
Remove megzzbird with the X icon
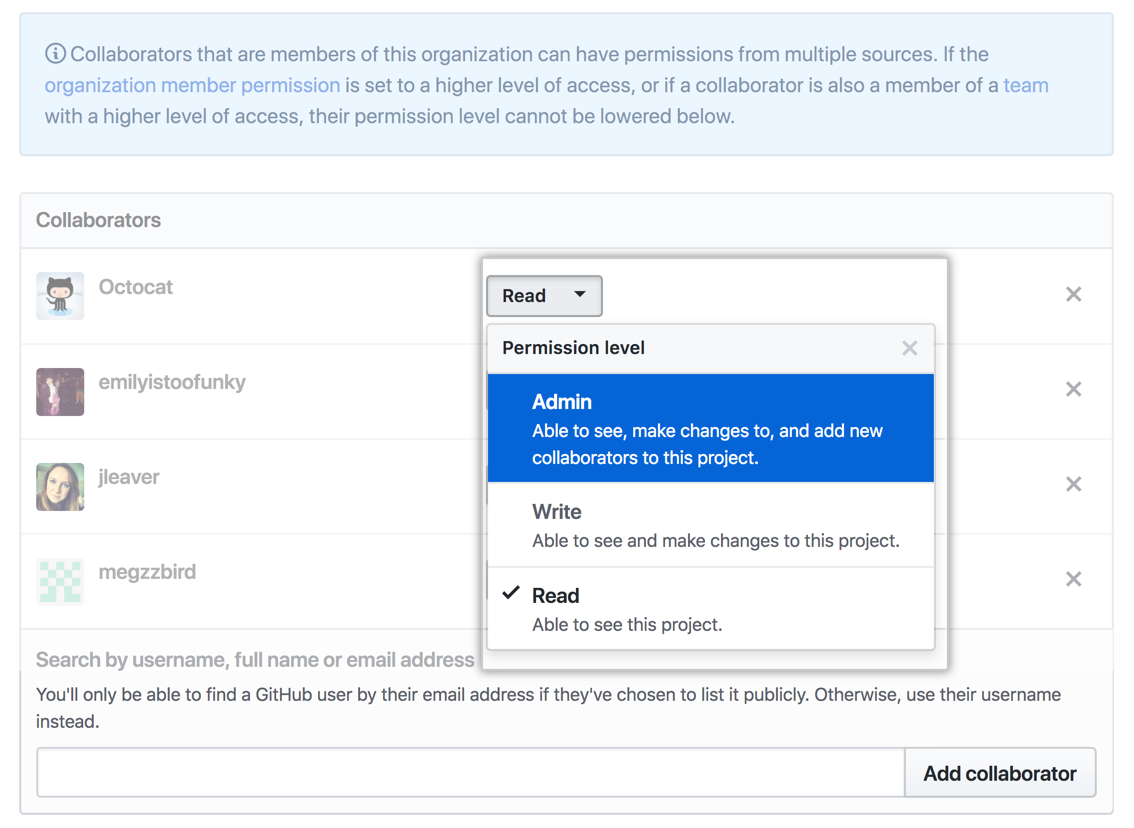1073,579
